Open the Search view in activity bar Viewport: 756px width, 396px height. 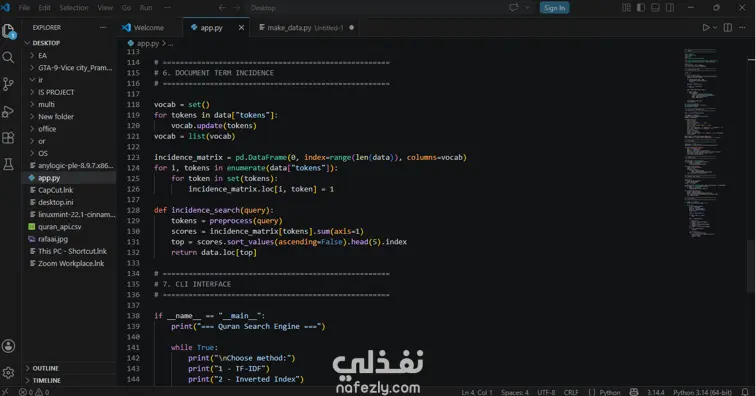8,58
